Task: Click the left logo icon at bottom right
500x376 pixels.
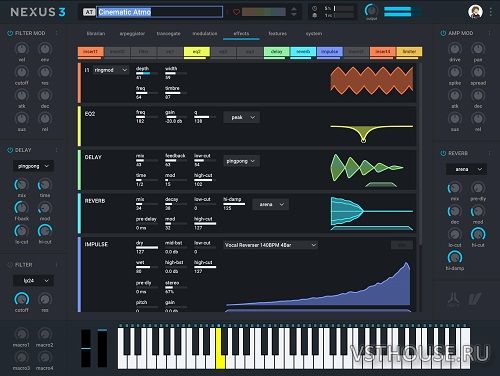Action: tap(453, 298)
